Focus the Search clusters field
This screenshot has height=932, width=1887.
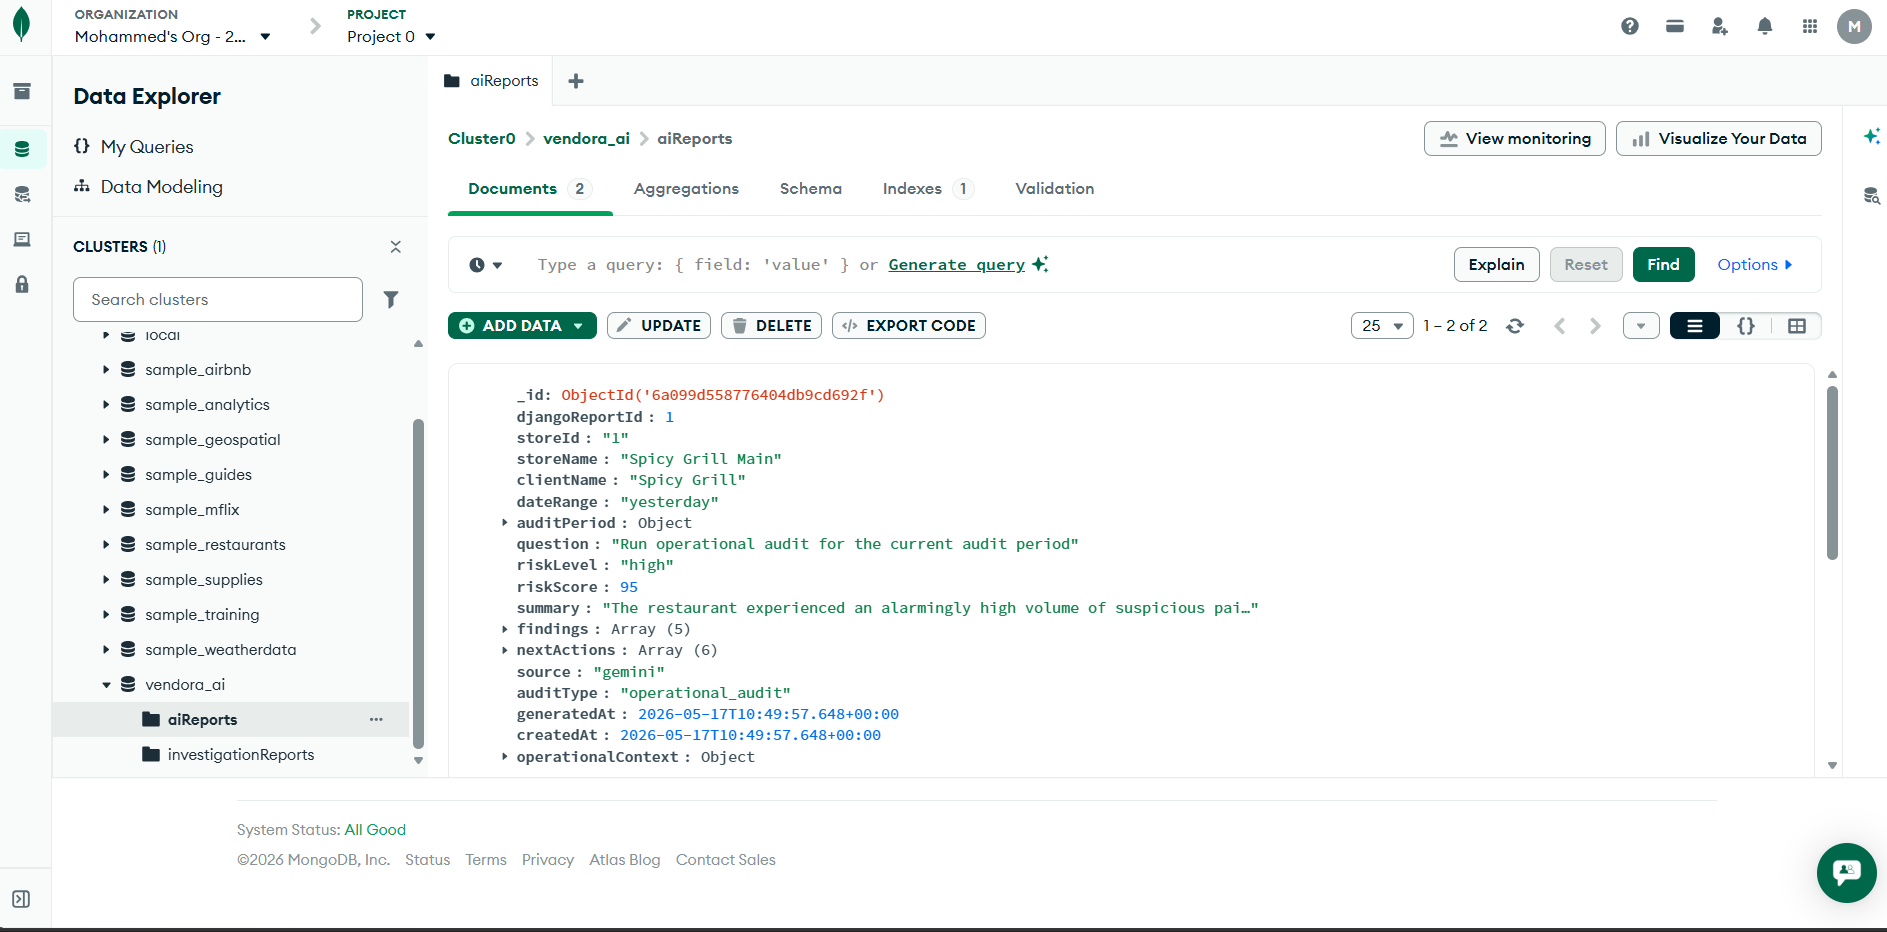point(218,300)
